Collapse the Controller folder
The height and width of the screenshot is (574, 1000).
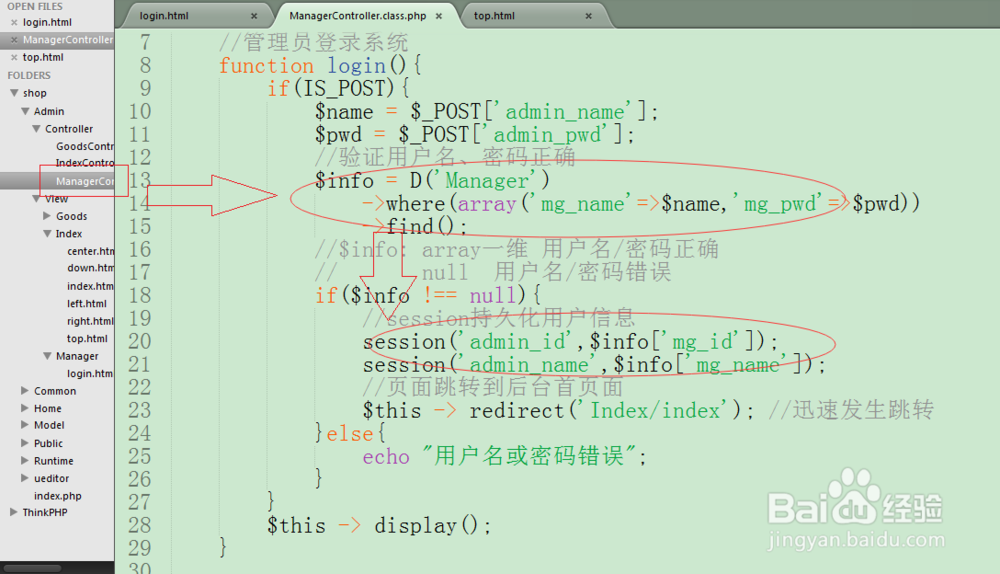[x=36, y=129]
